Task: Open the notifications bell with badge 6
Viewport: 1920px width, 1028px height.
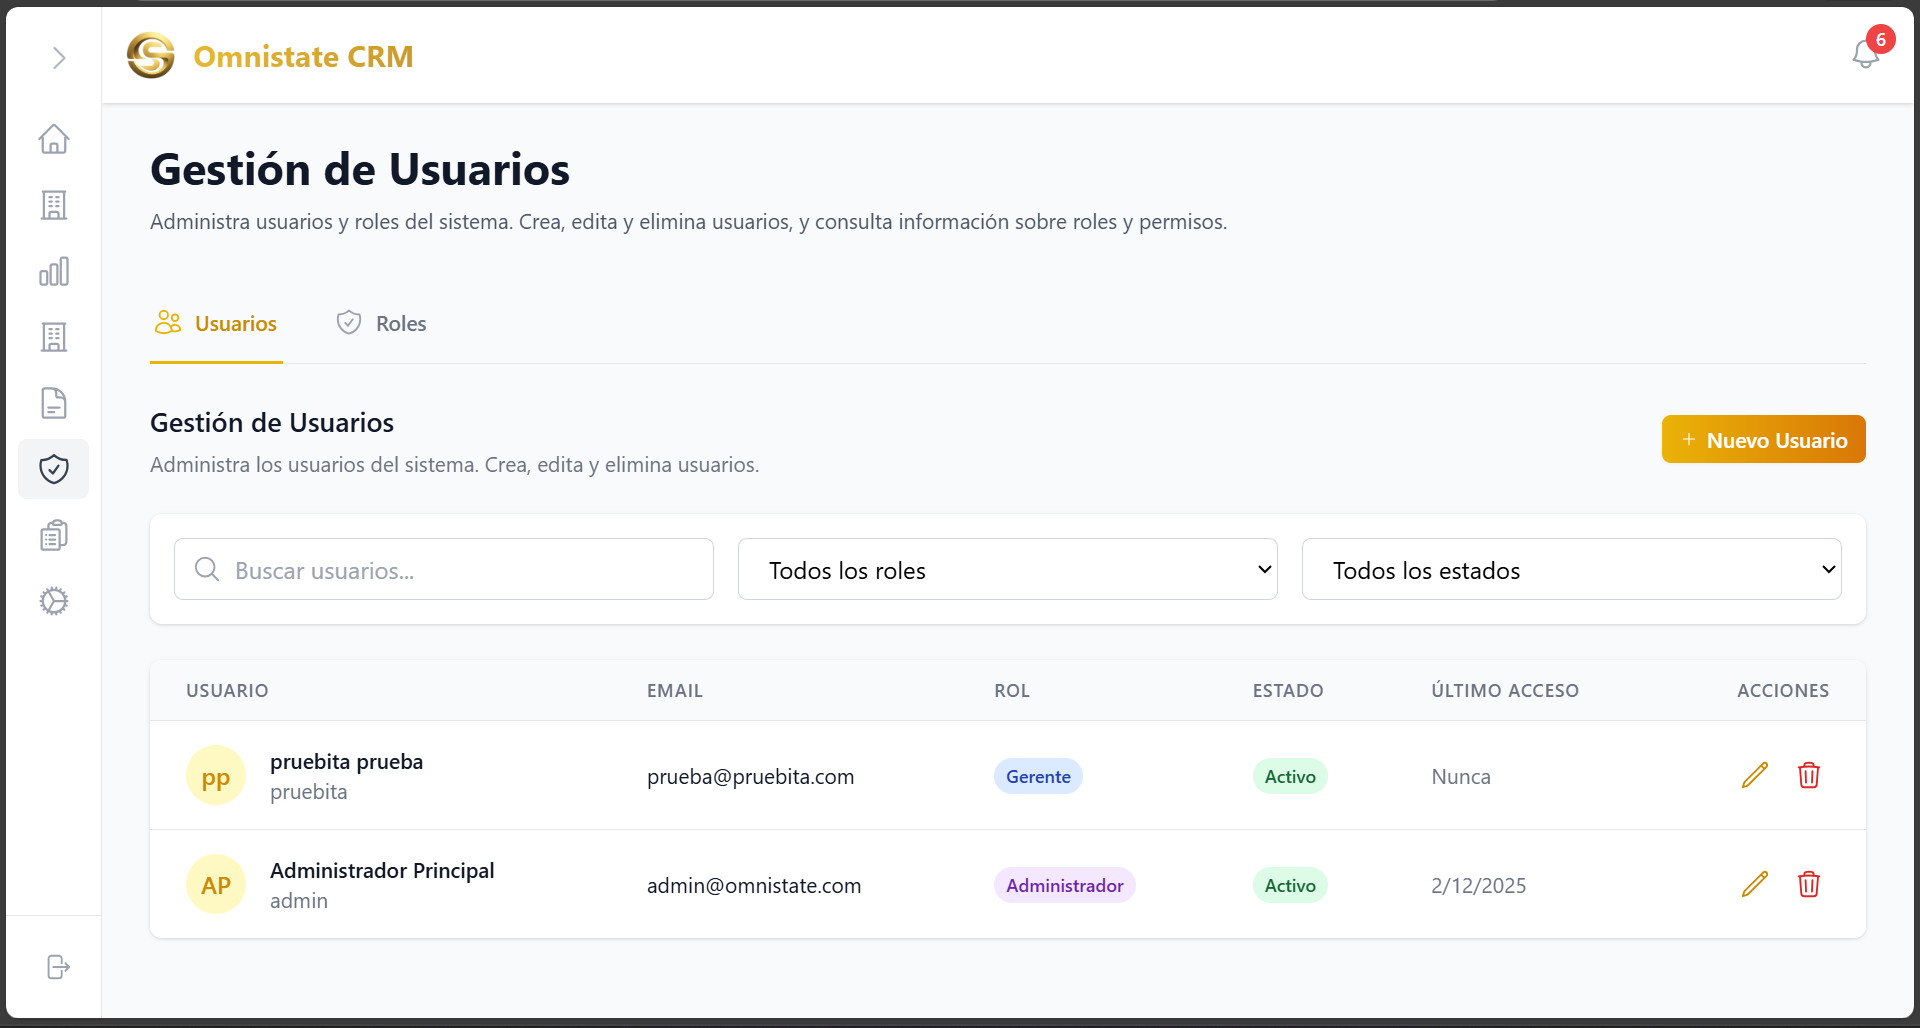Action: (1866, 56)
